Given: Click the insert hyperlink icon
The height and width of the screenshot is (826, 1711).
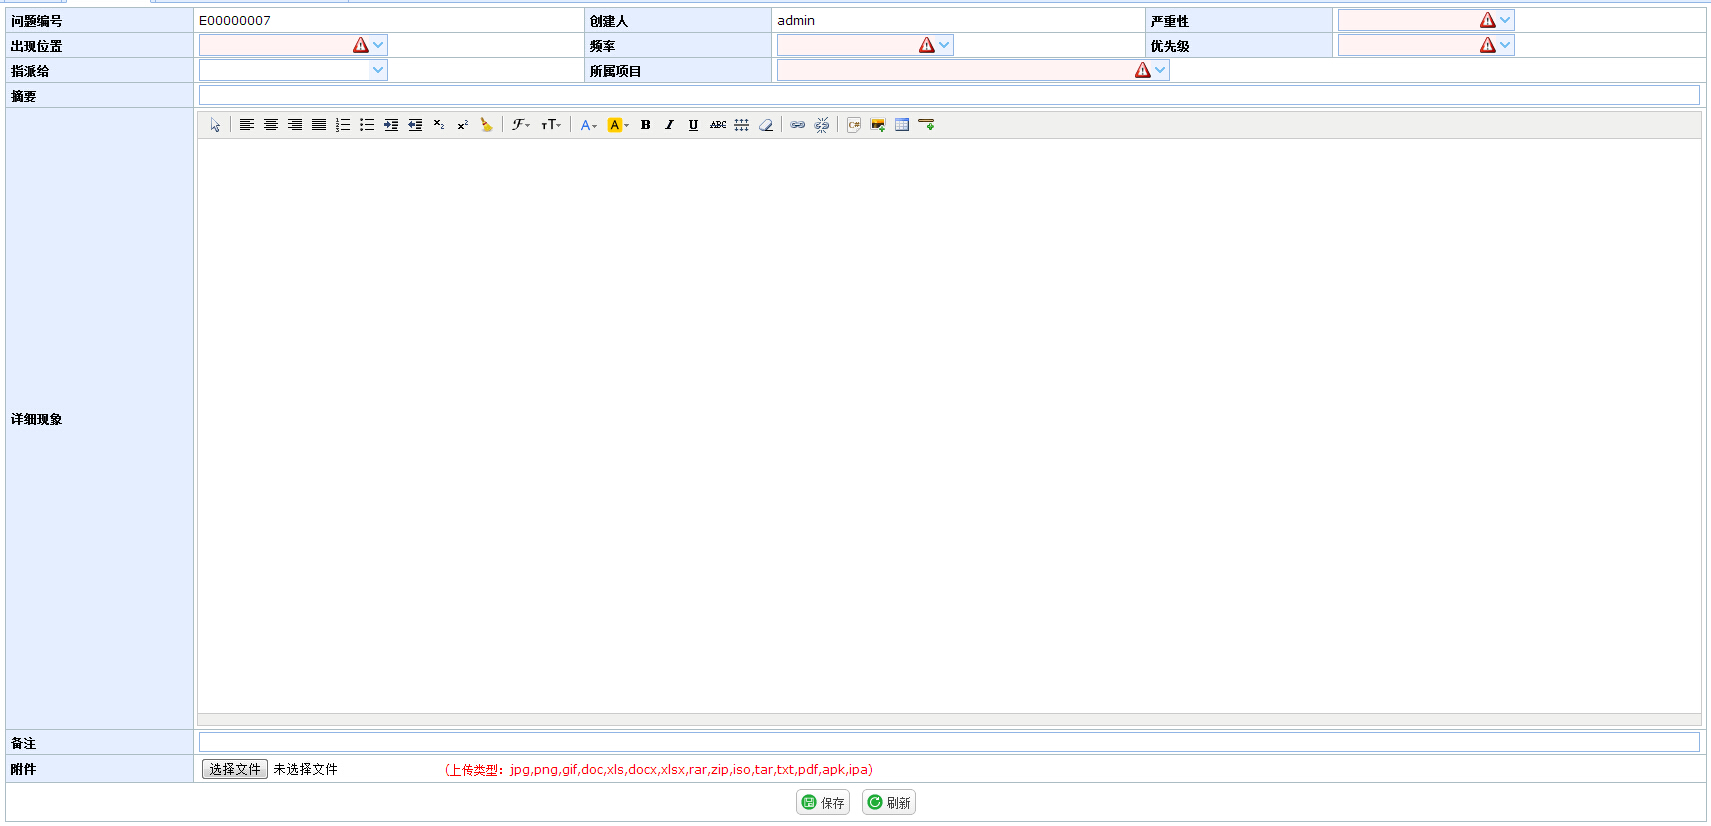Looking at the screenshot, I should pos(797,125).
